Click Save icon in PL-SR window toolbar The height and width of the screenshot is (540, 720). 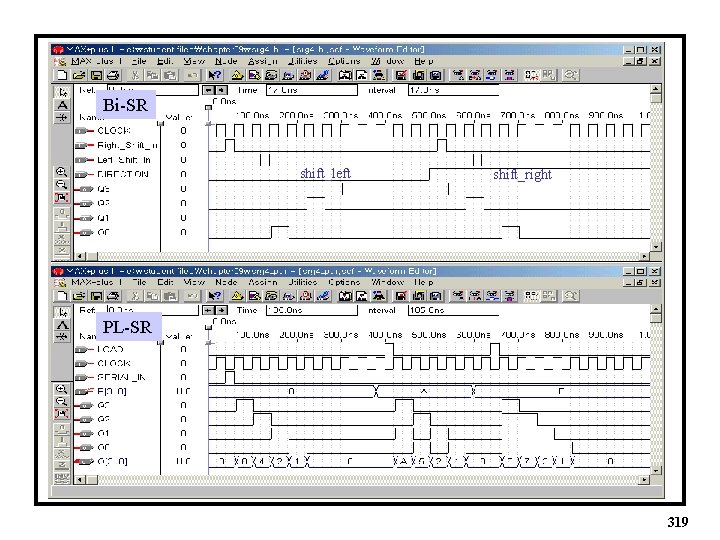coord(96,296)
